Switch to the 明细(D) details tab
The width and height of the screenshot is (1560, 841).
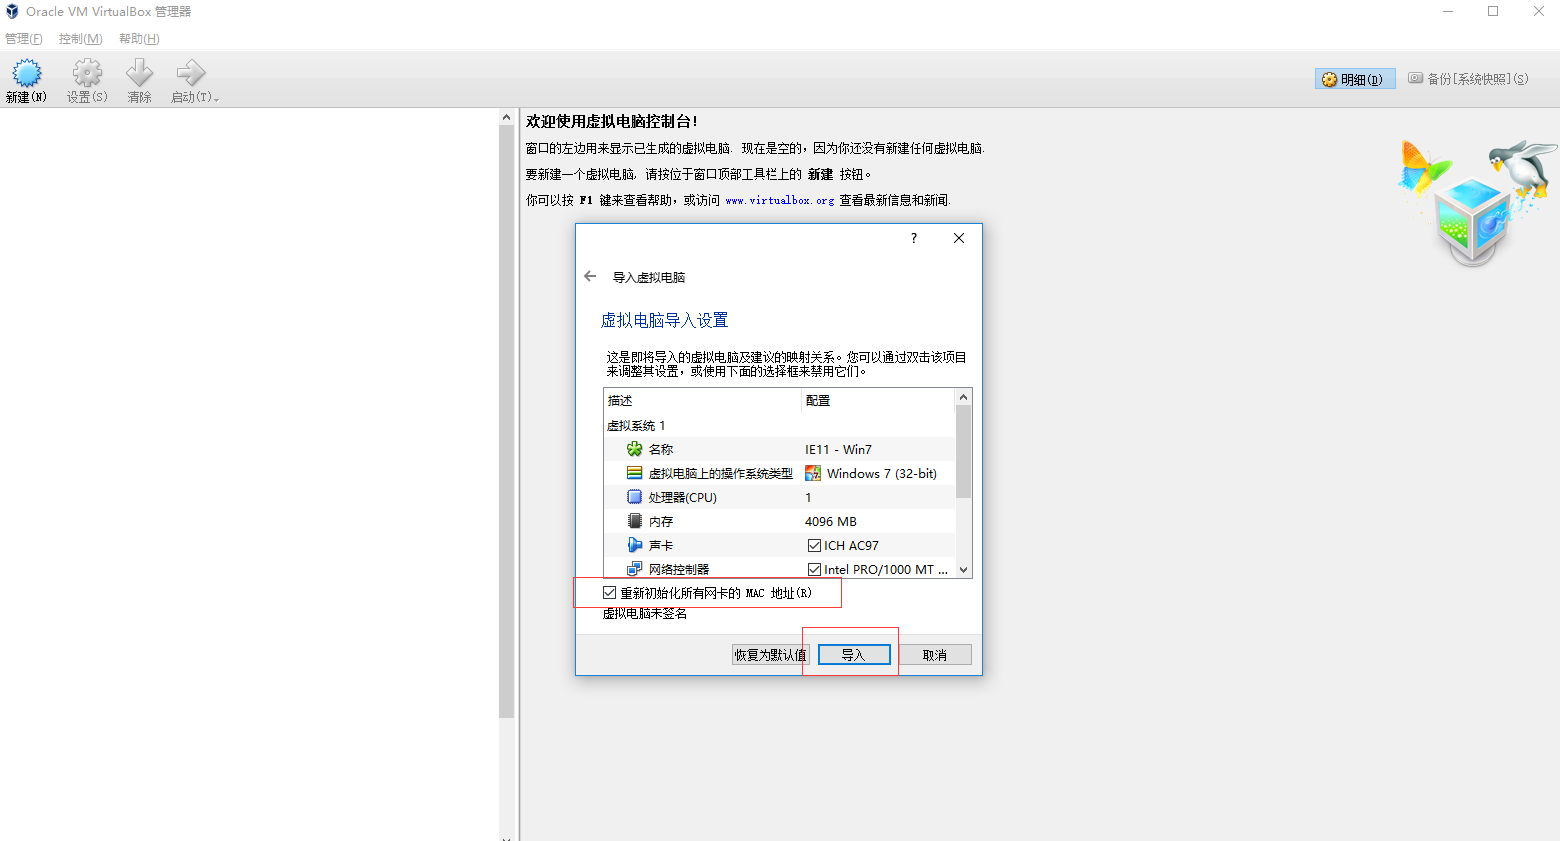click(x=1354, y=79)
